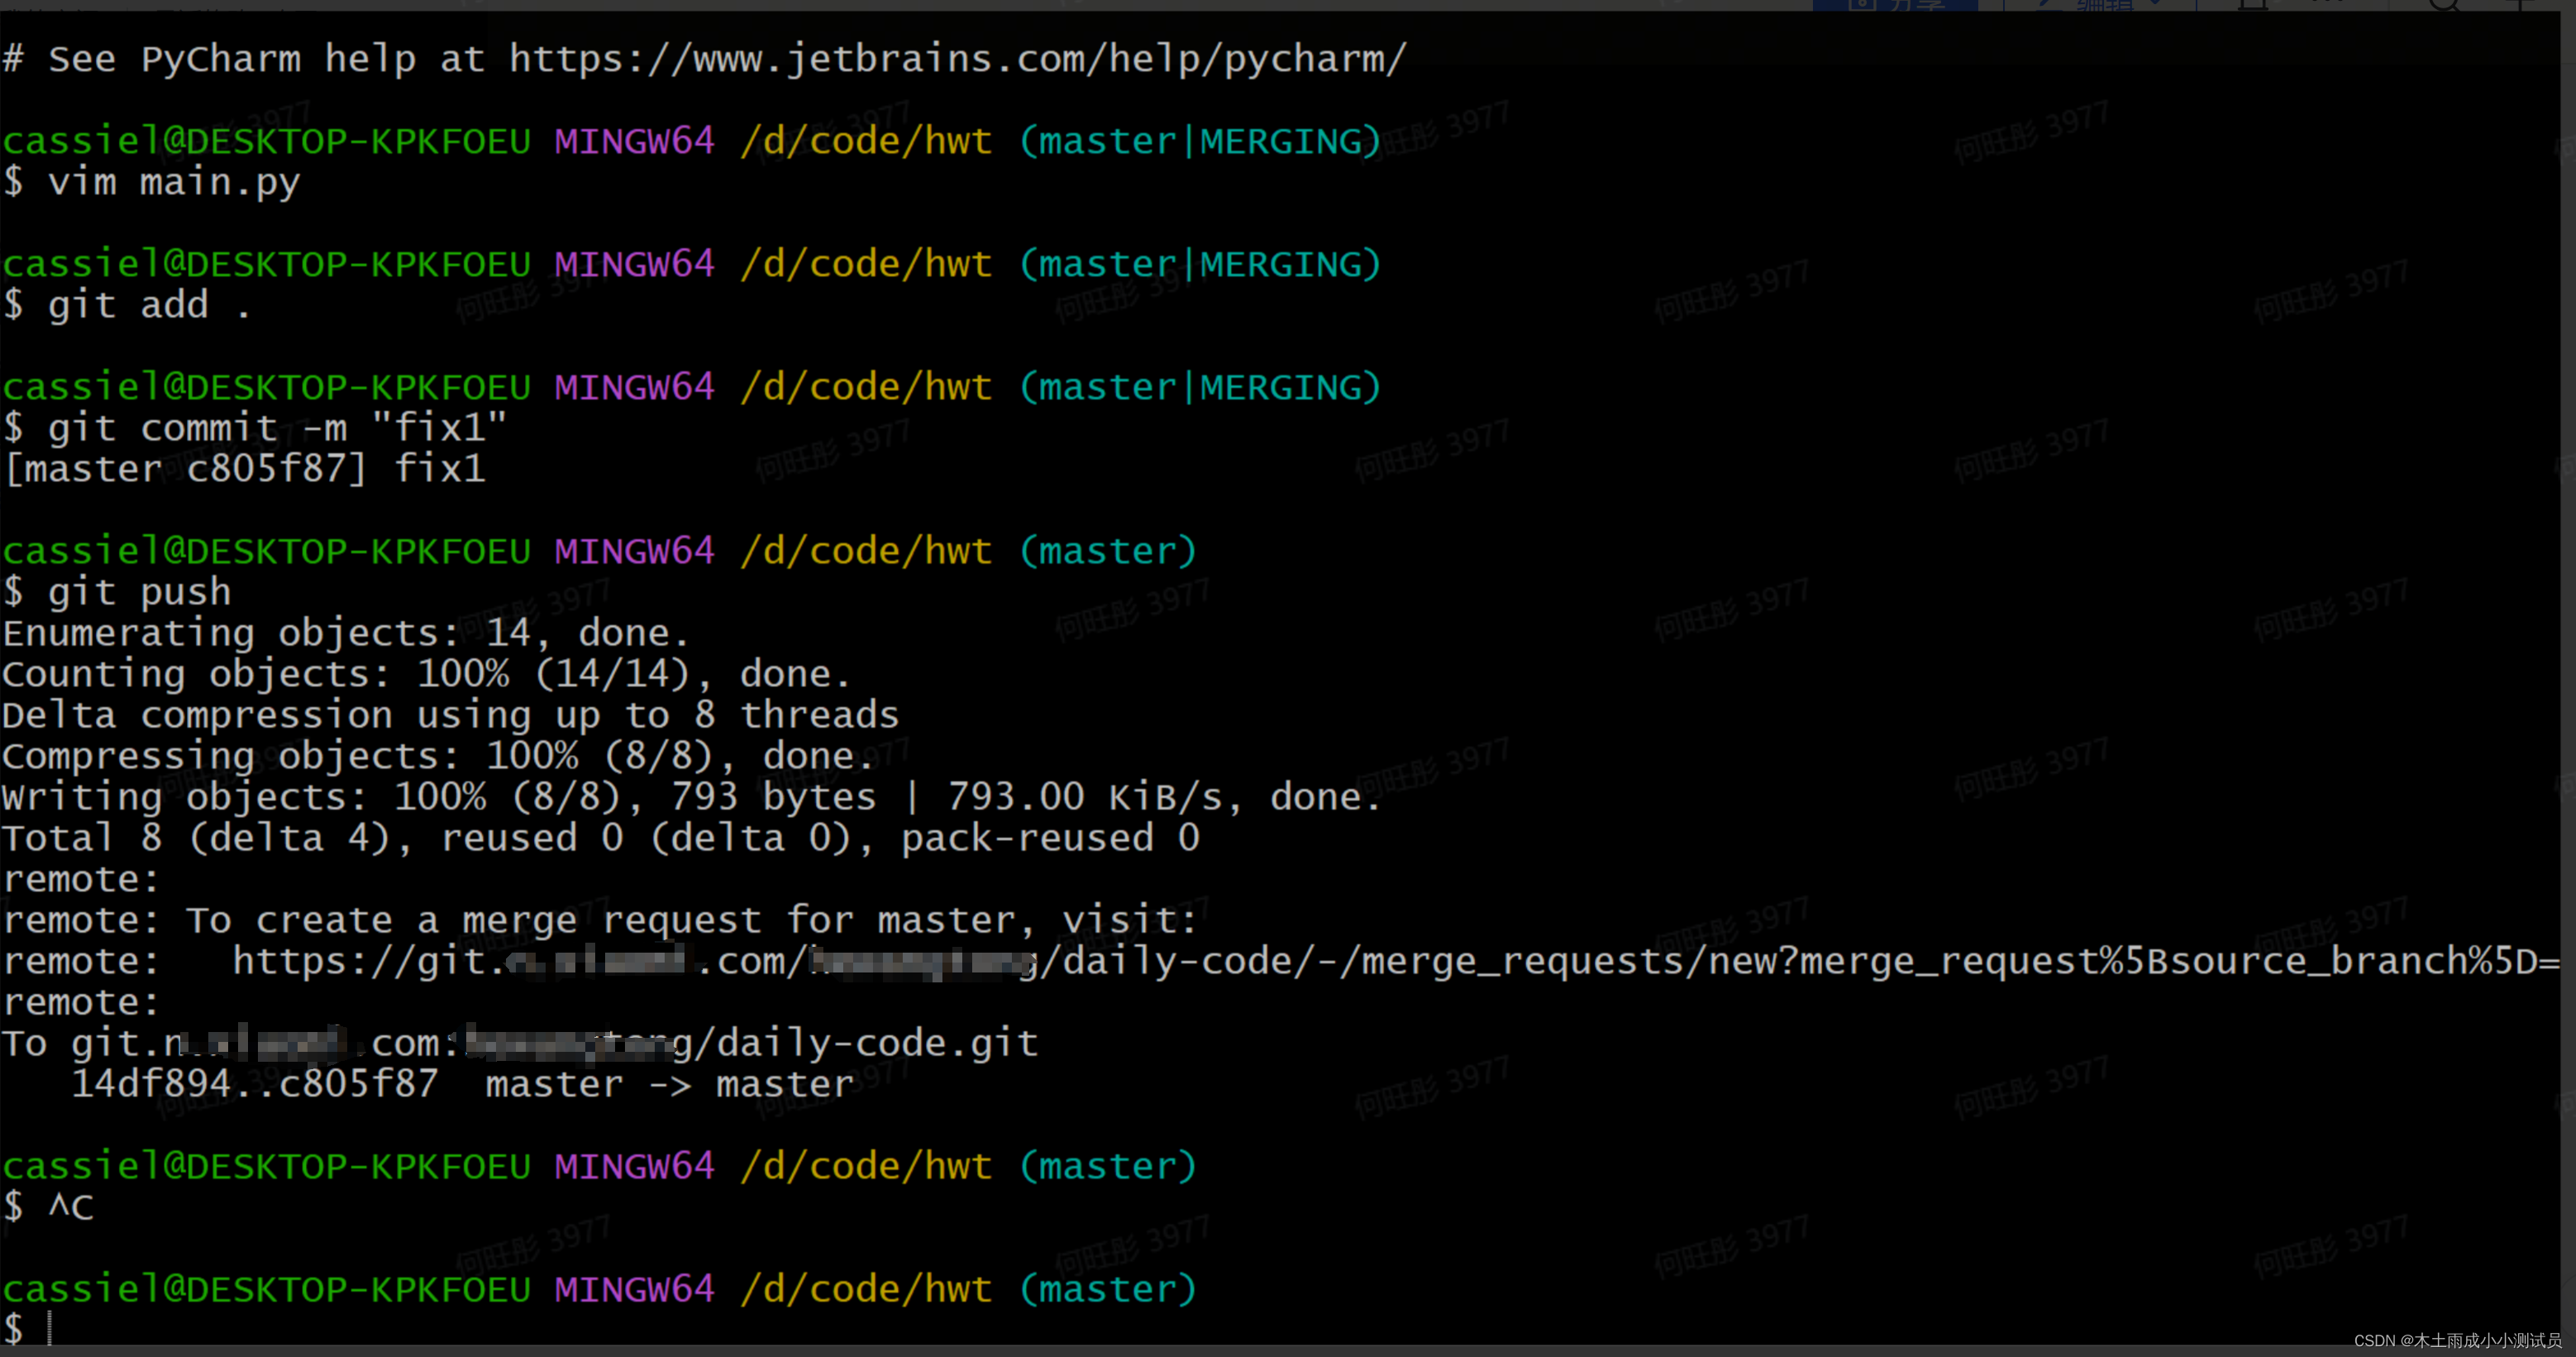Click the 'git push' command line
The image size is (2576, 1357).
pyautogui.click(x=117, y=592)
